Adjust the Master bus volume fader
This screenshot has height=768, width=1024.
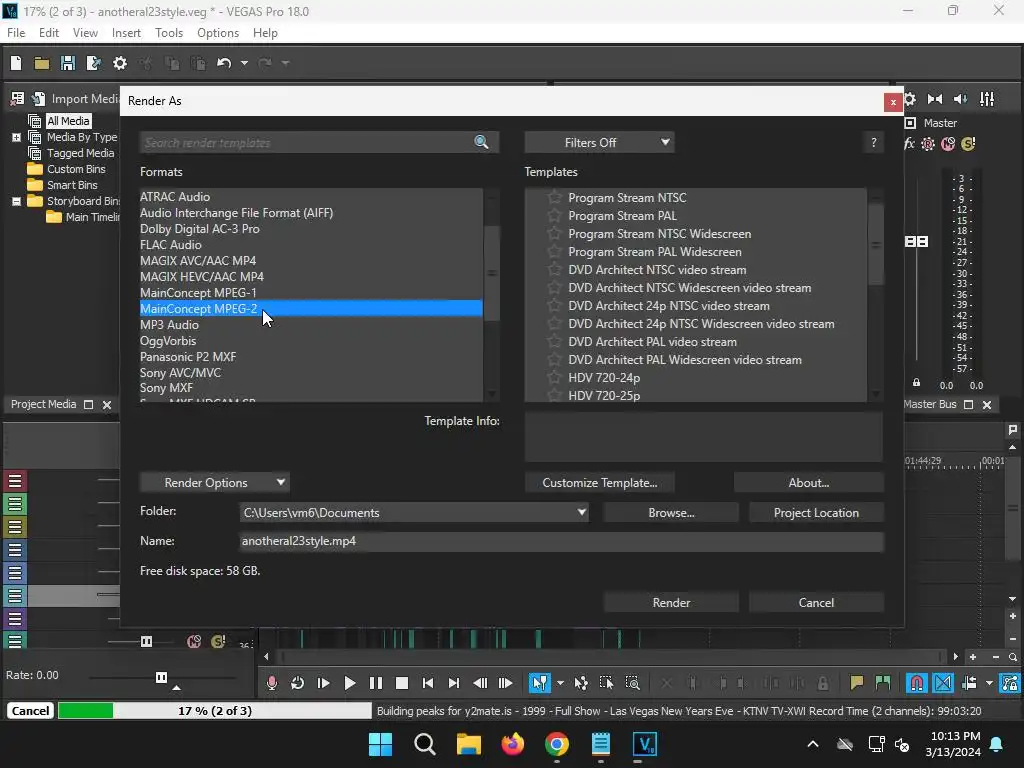pos(916,242)
